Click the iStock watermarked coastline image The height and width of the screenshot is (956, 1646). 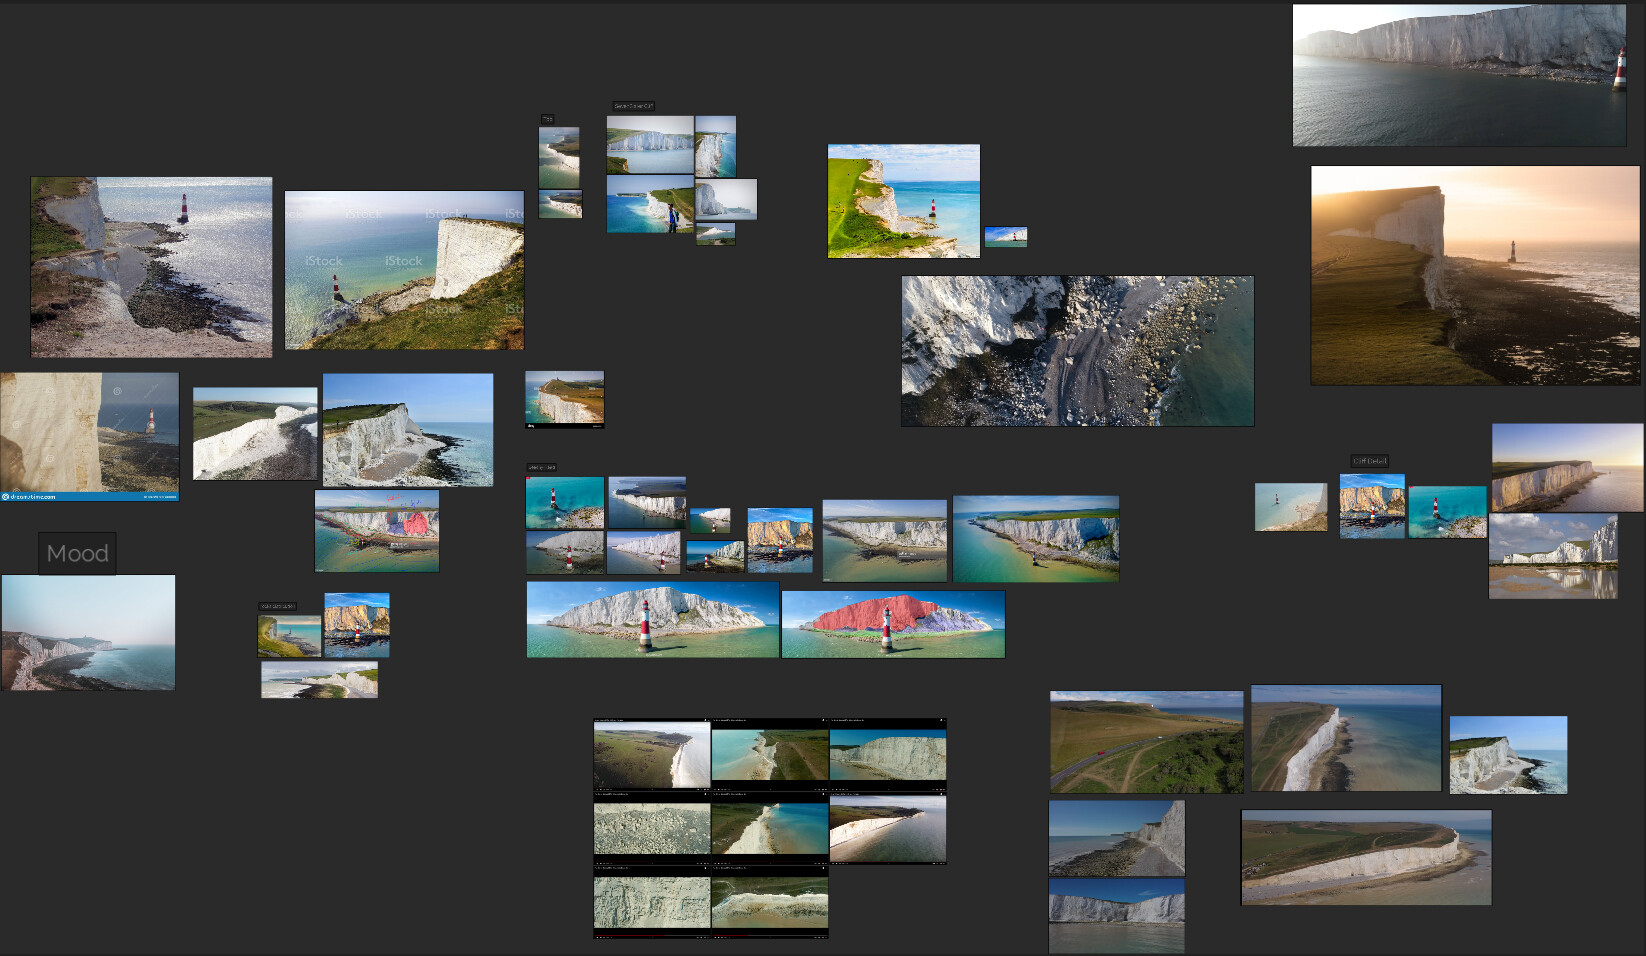pyautogui.click(x=403, y=268)
